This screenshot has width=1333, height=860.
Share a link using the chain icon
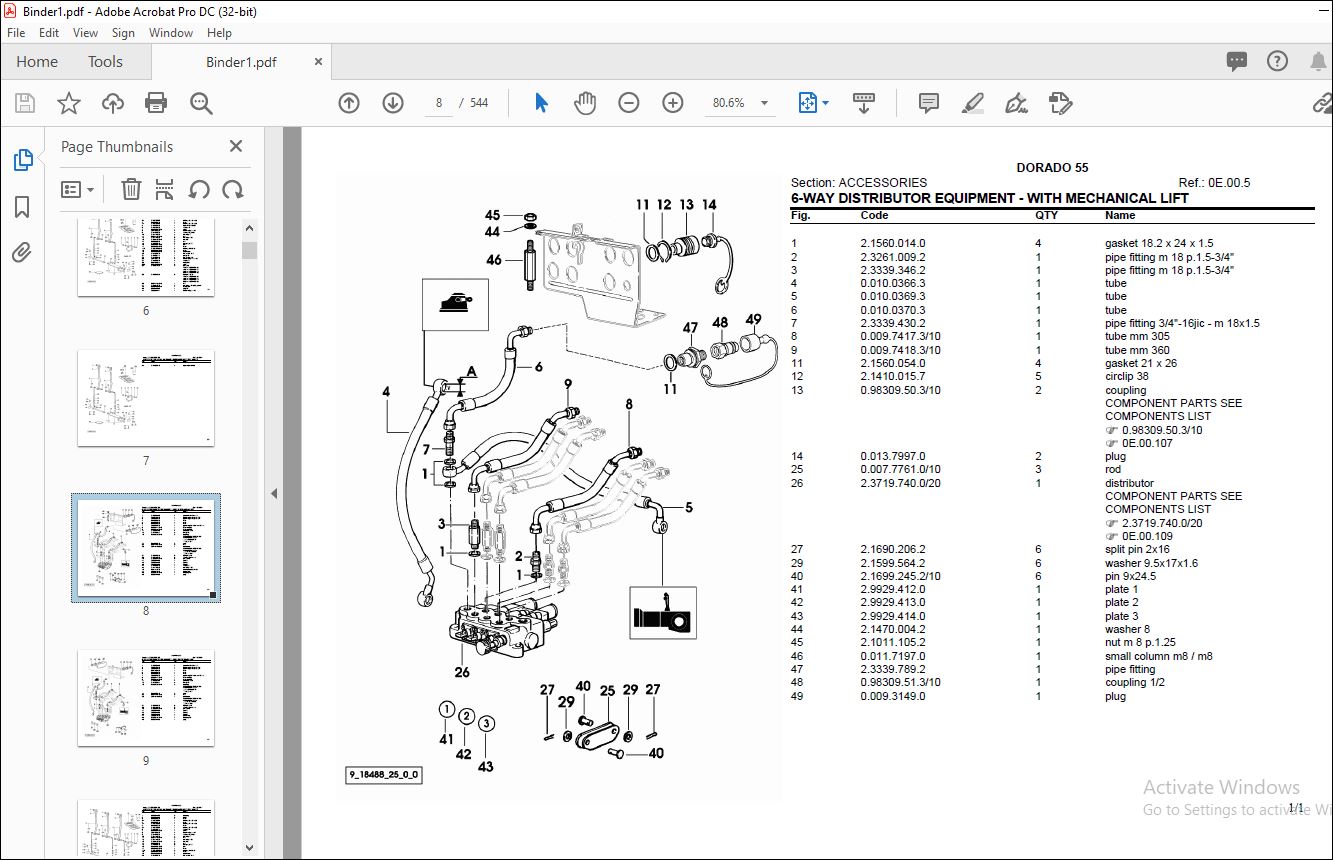click(x=1322, y=103)
